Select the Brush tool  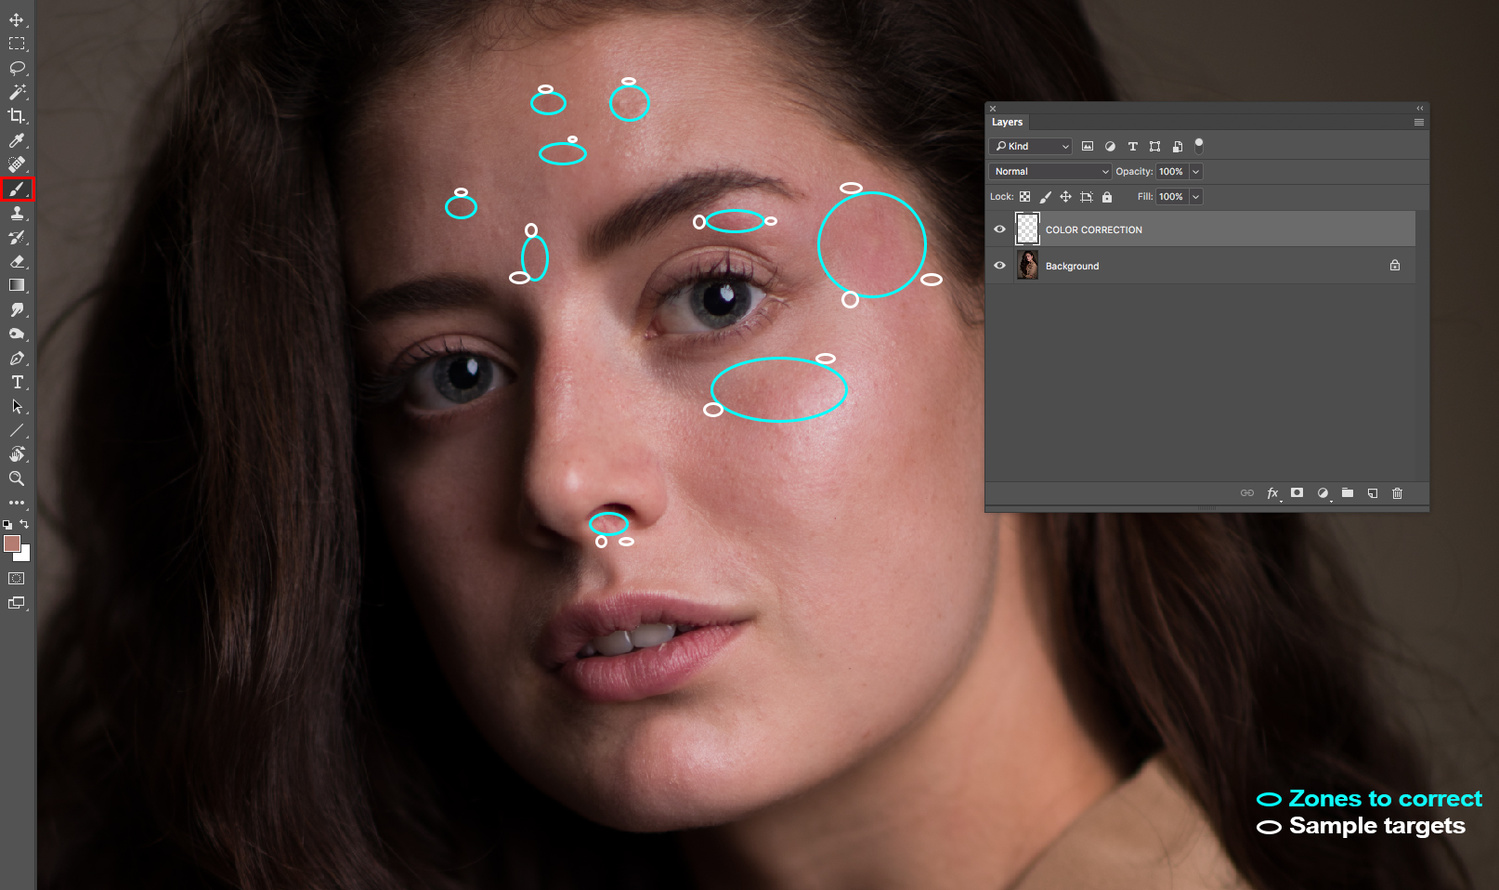[x=17, y=189]
